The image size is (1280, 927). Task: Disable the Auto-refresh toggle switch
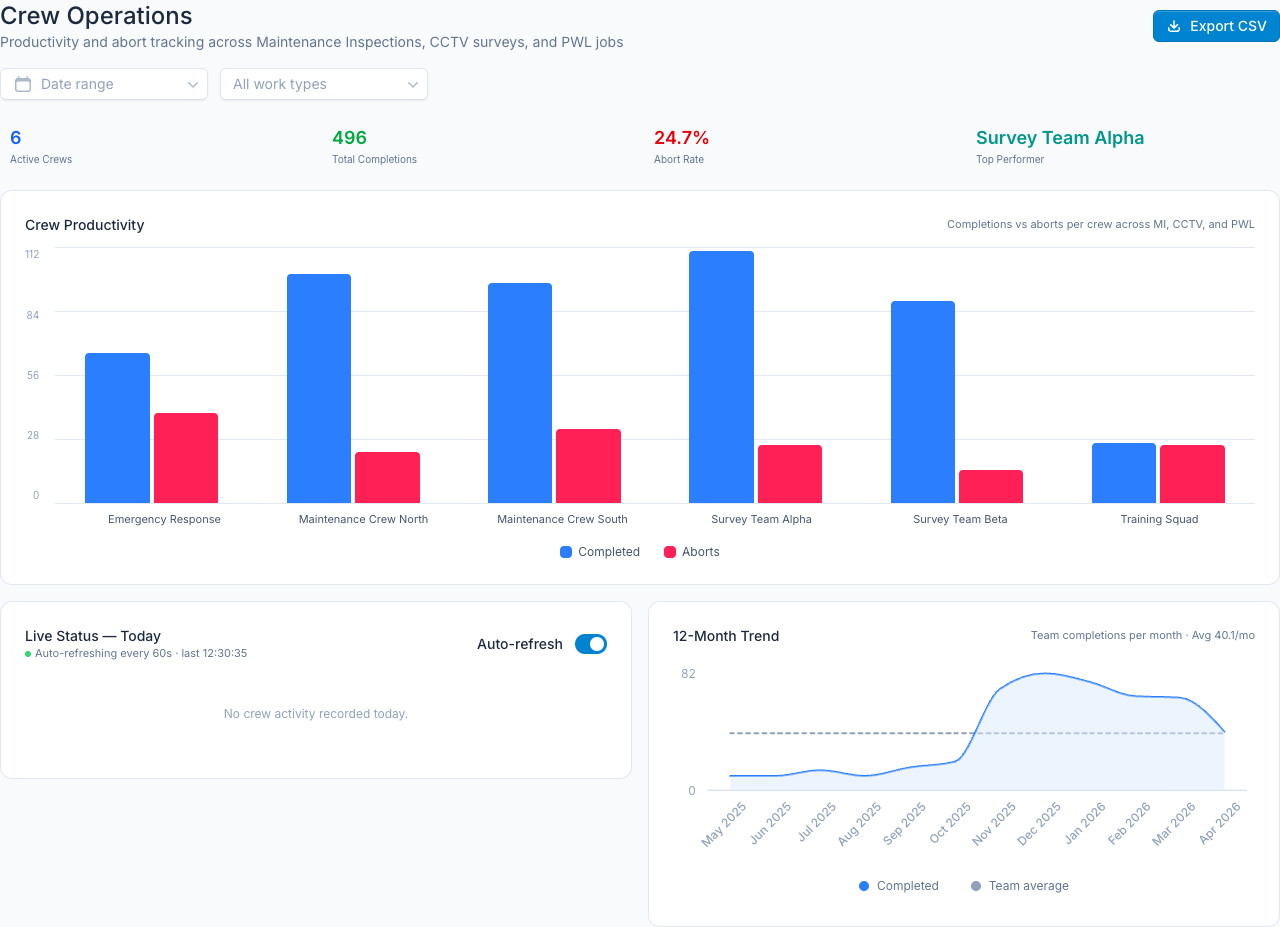(x=591, y=644)
